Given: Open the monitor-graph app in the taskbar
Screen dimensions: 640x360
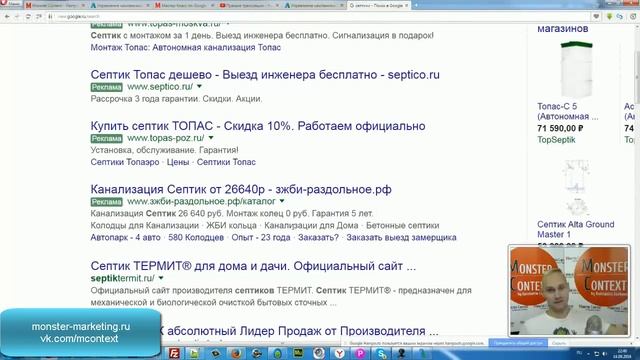Looking at the screenshot, I should 298,353.
